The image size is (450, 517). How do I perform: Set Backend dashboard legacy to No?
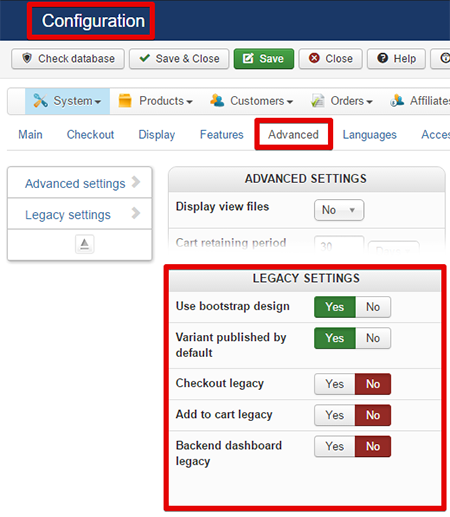point(373,446)
